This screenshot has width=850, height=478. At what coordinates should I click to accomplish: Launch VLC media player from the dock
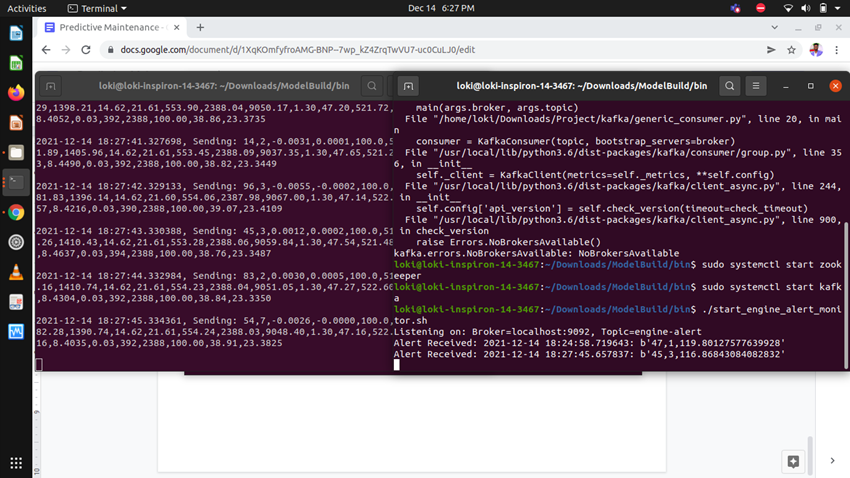(16, 272)
